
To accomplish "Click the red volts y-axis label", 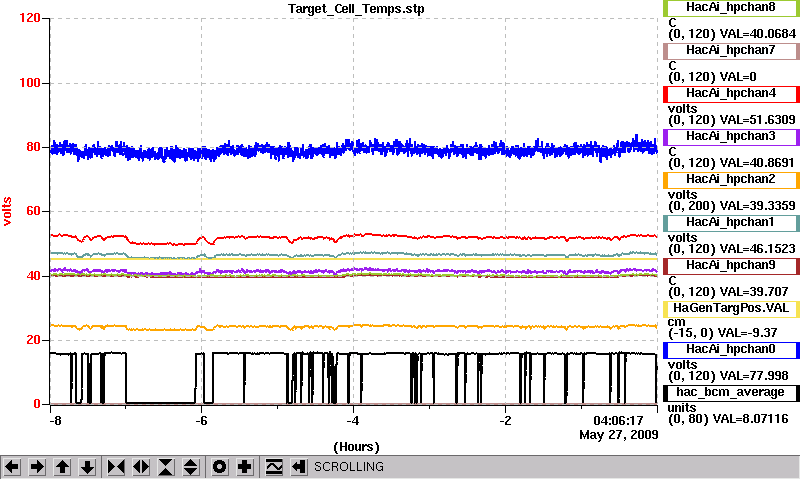I will tap(7, 211).
